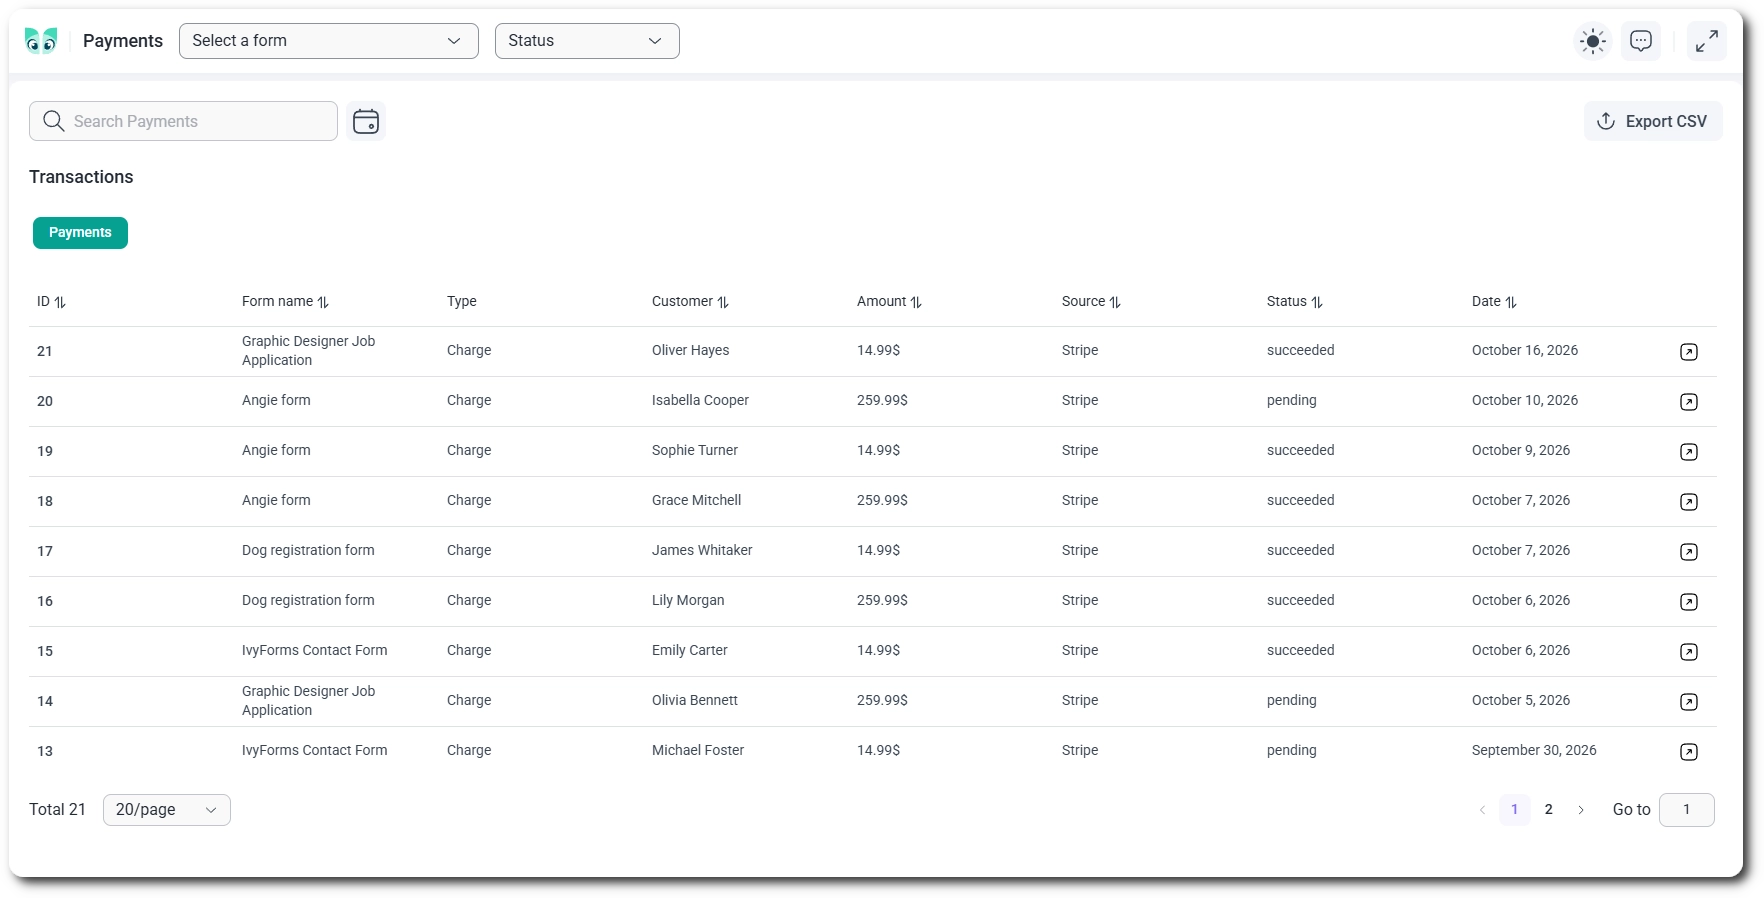1764x898 pixels.
Task: Go to previous page arrow
Action: (1482, 810)
